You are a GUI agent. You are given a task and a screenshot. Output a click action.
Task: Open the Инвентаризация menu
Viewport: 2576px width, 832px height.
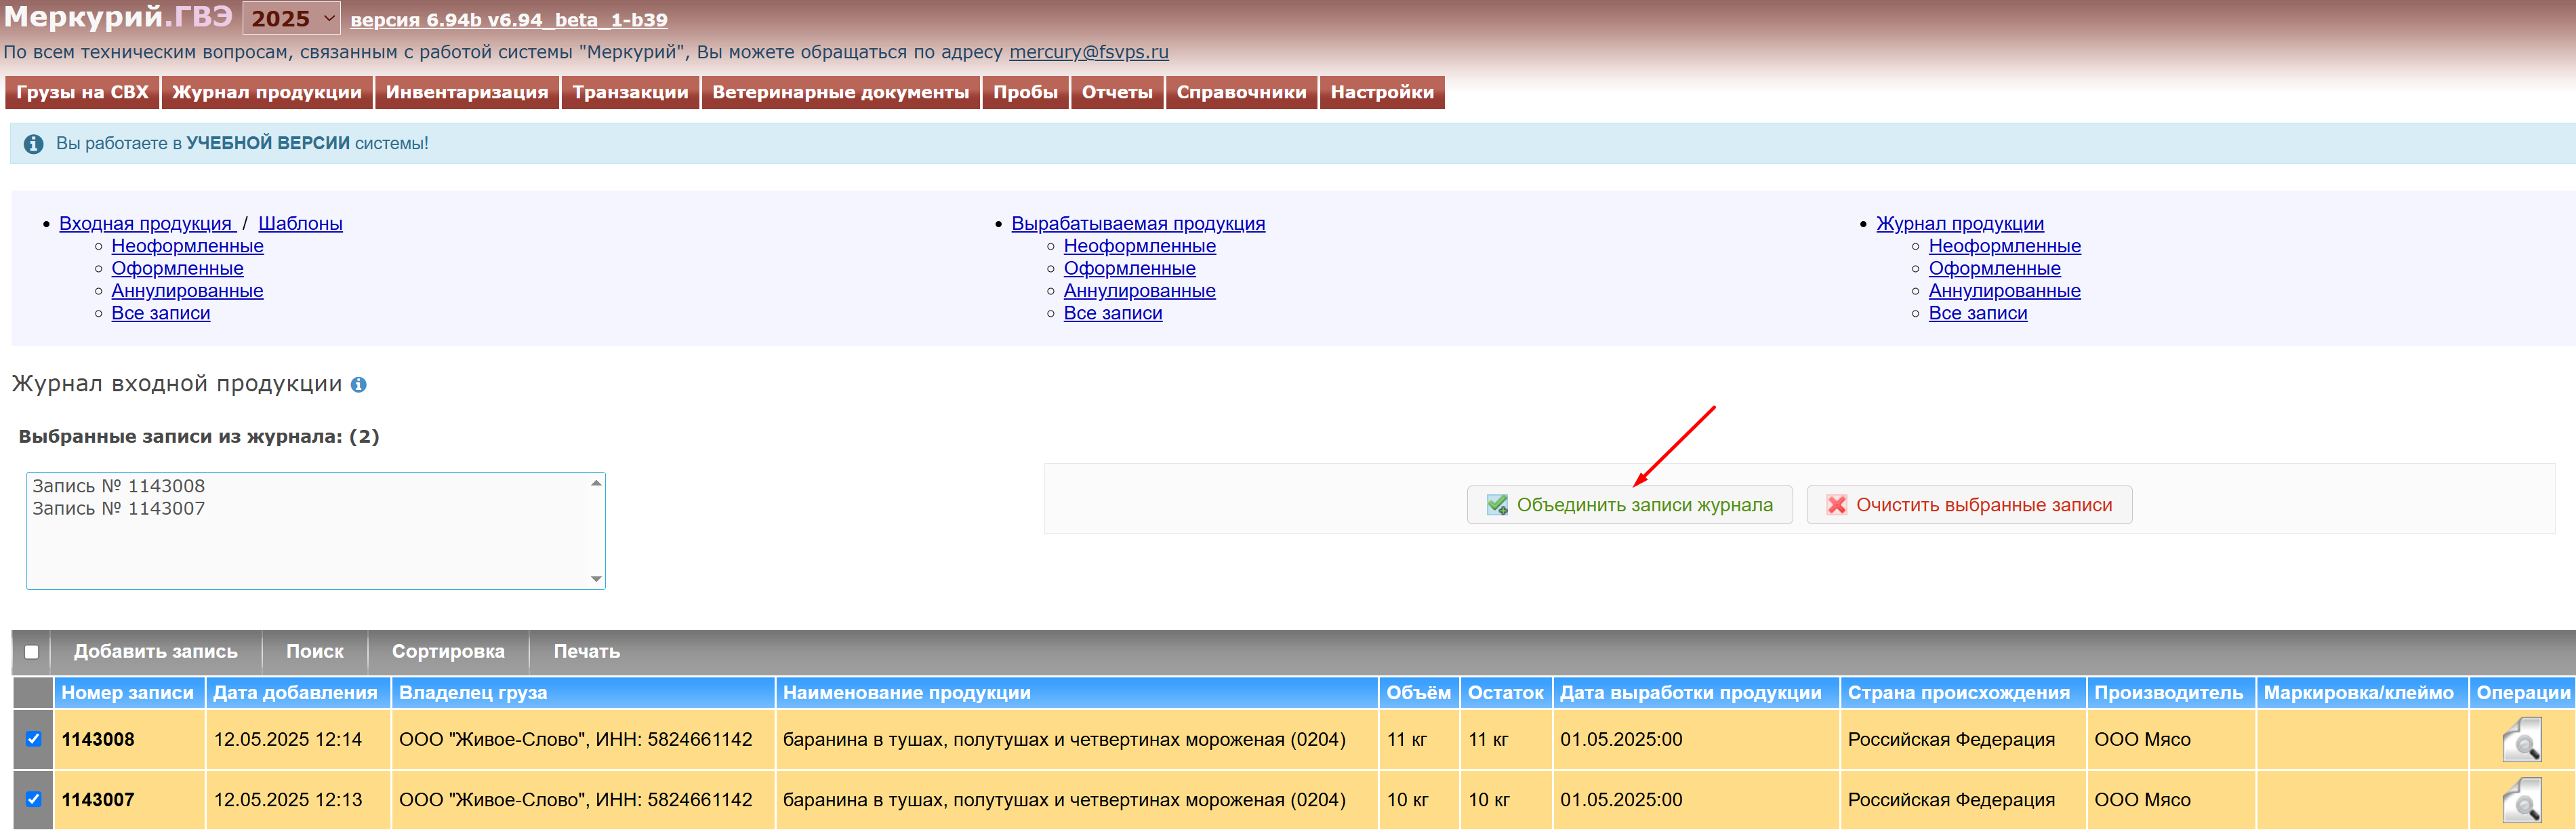[x=467, y=92]
